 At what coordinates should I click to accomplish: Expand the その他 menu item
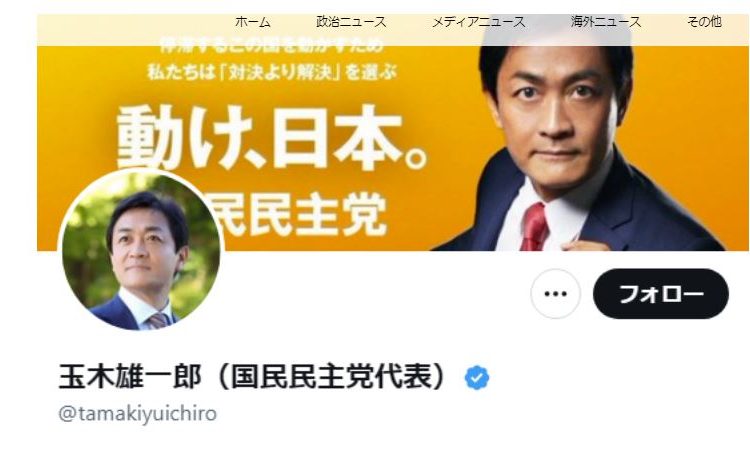(x=704, y=22)
